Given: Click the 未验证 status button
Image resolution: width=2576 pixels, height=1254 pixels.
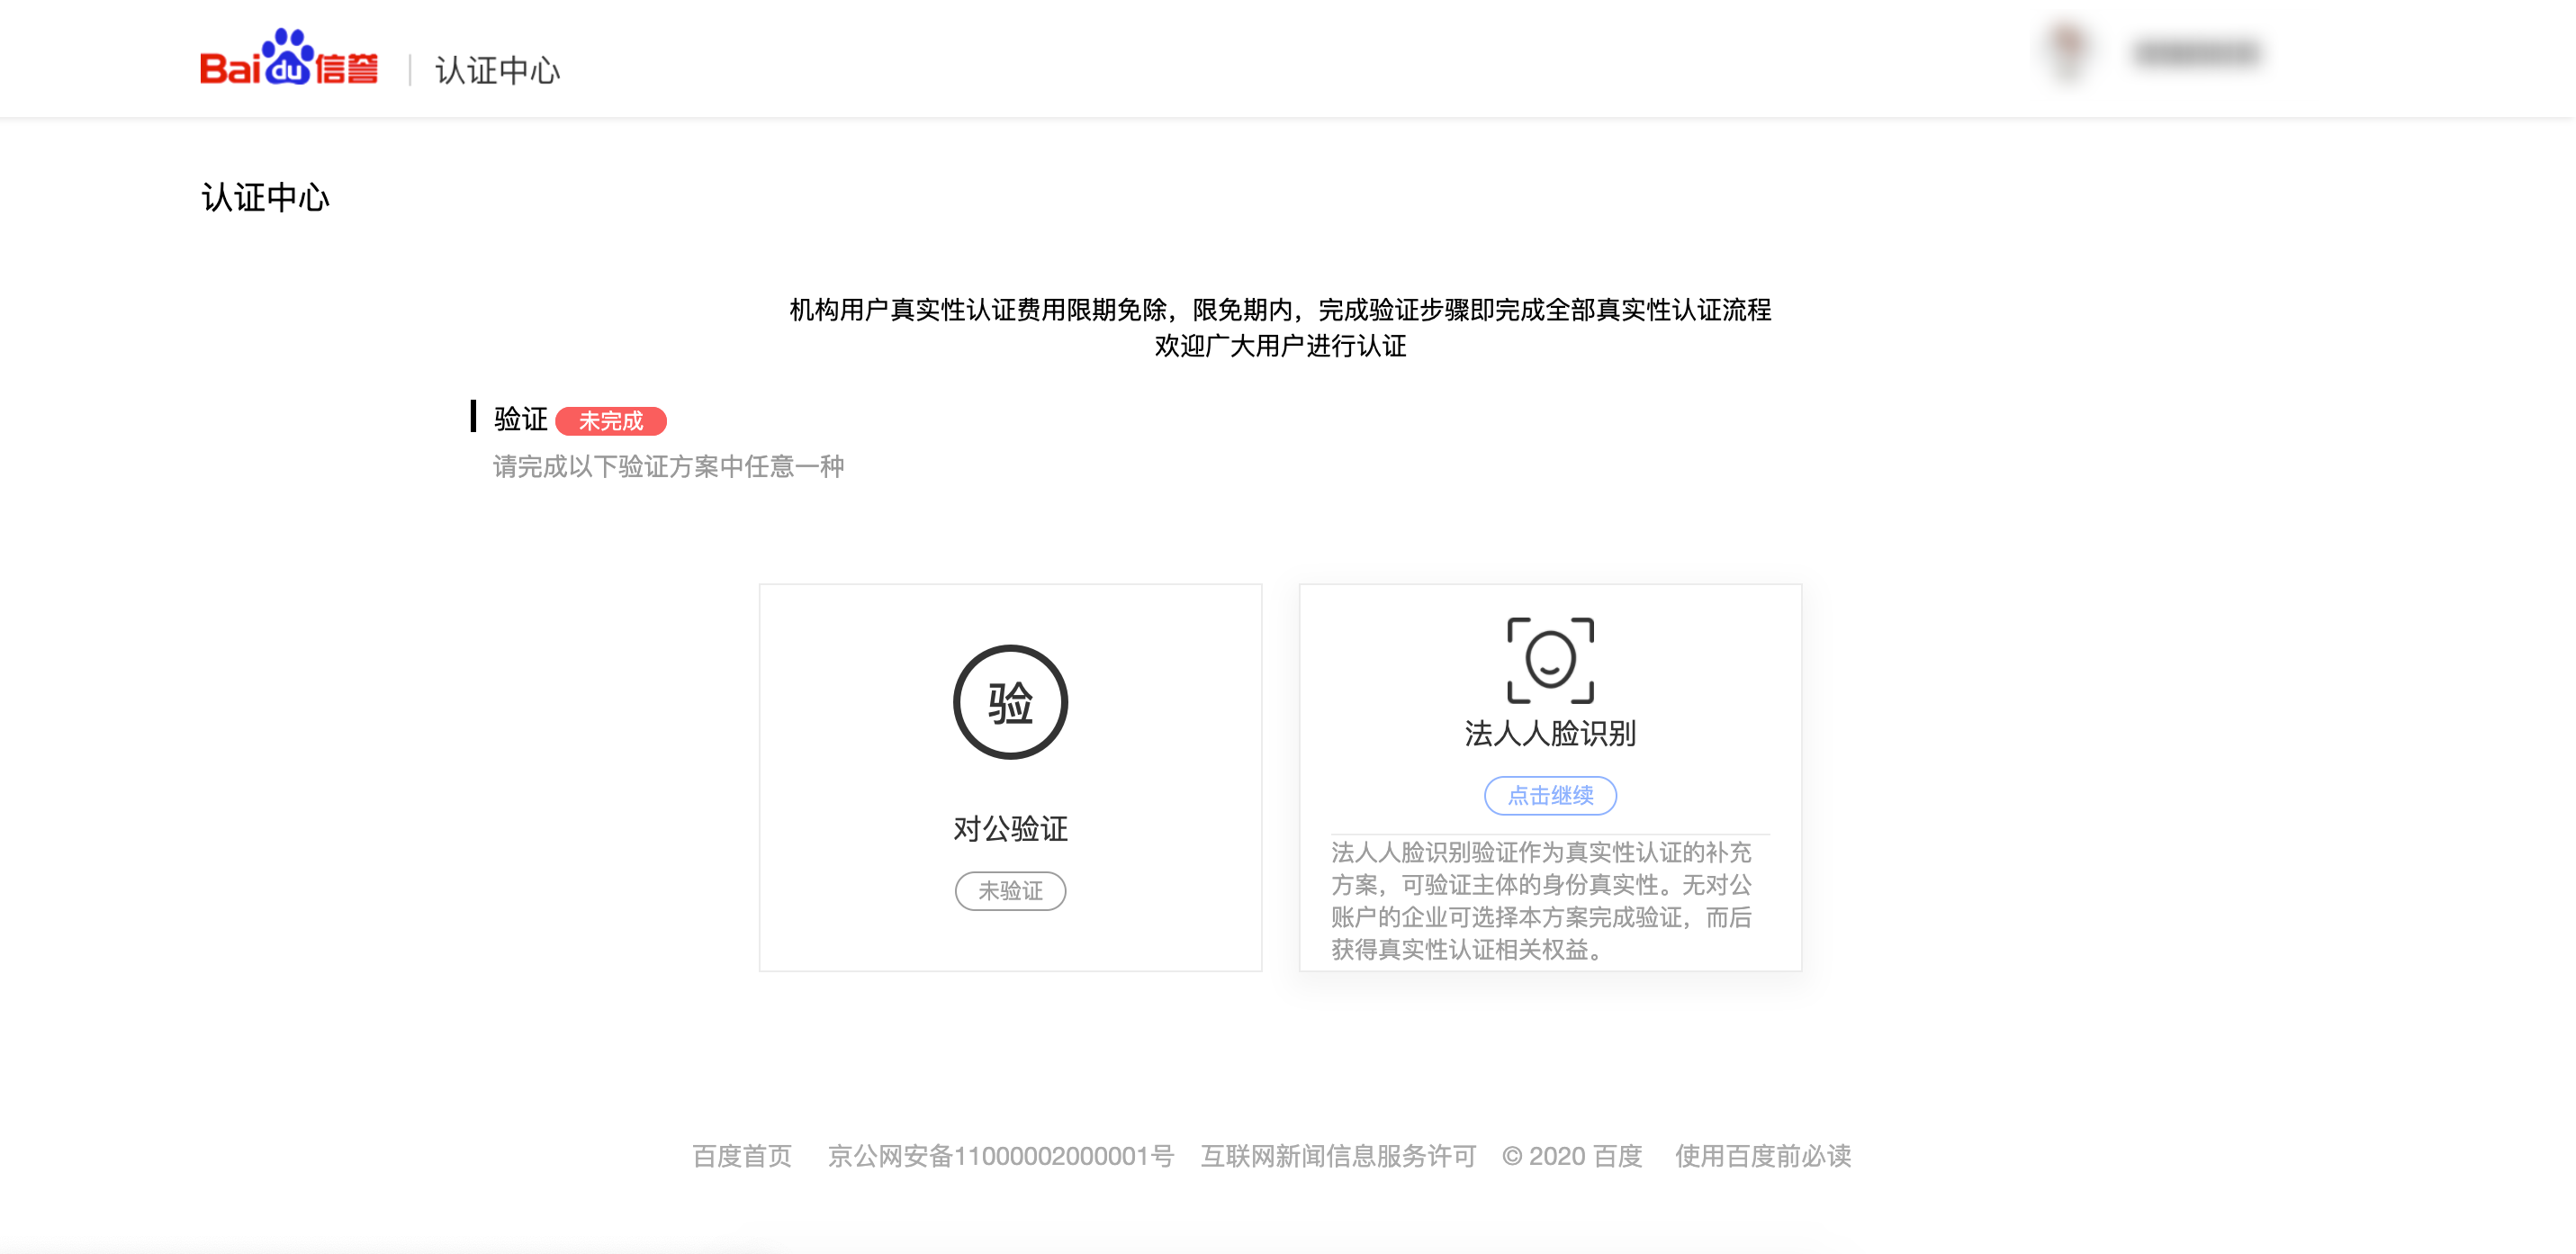Looking at the screenshot, I should tap(1010, 890).
